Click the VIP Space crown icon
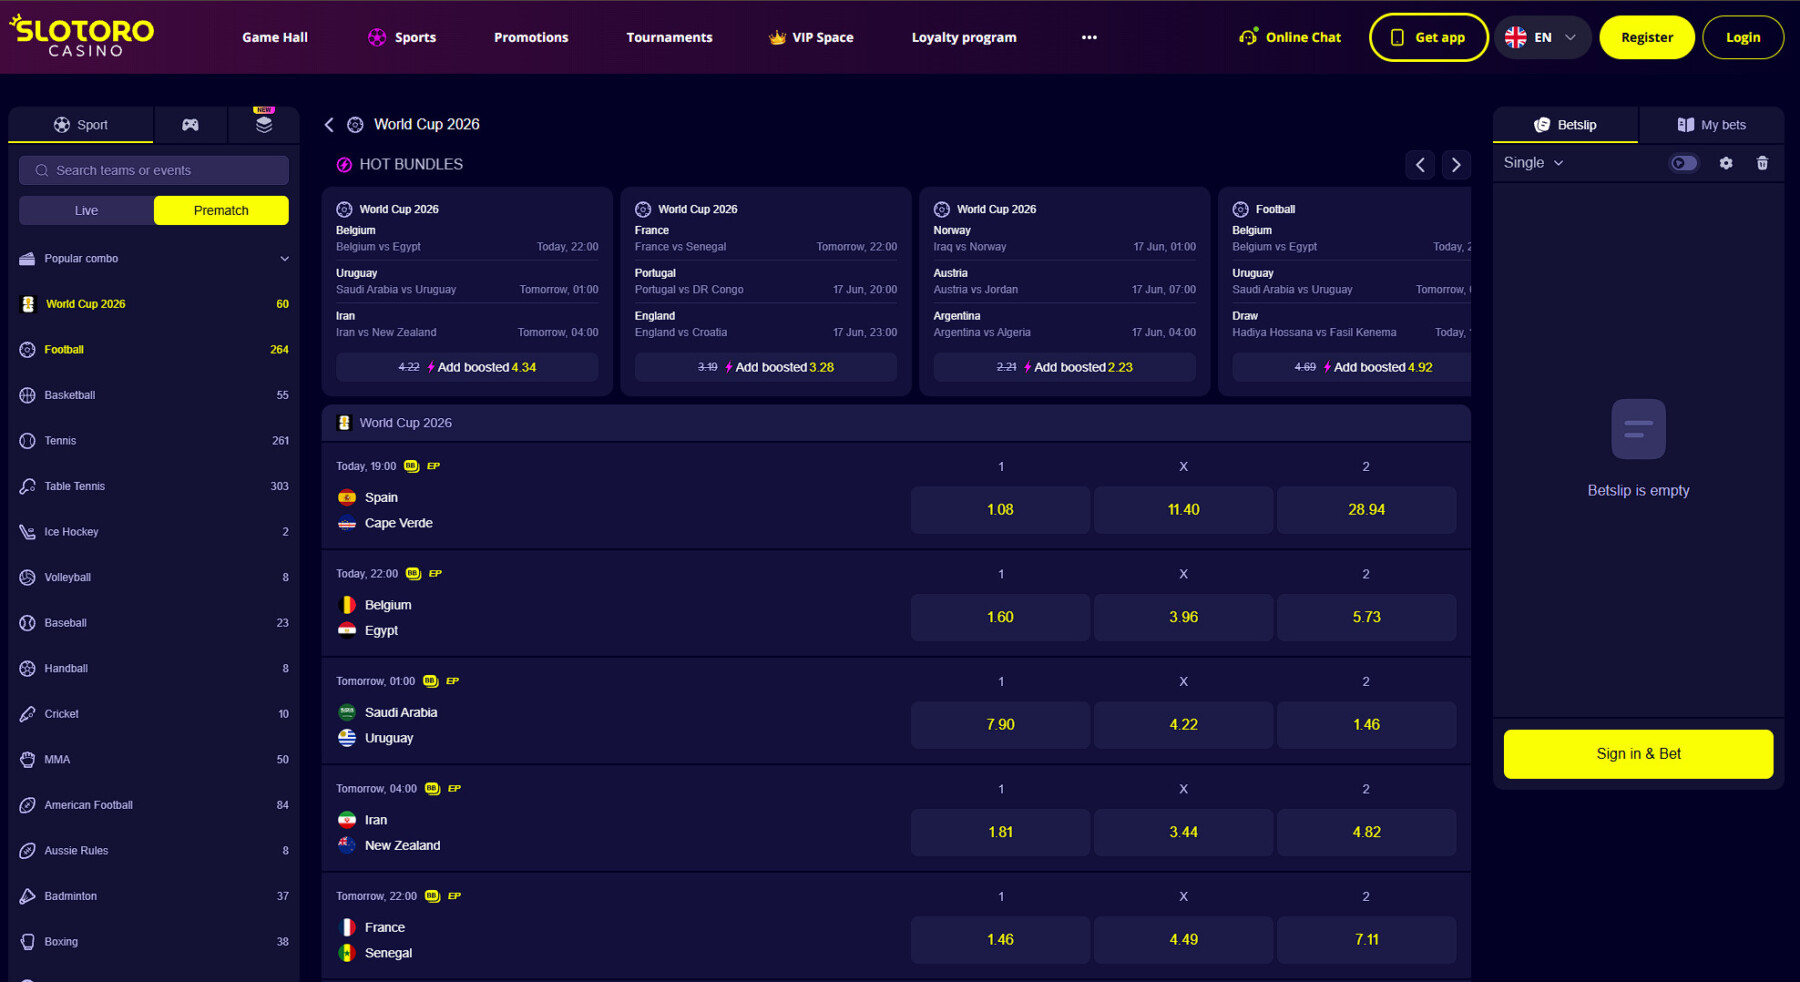 (777, 37)
